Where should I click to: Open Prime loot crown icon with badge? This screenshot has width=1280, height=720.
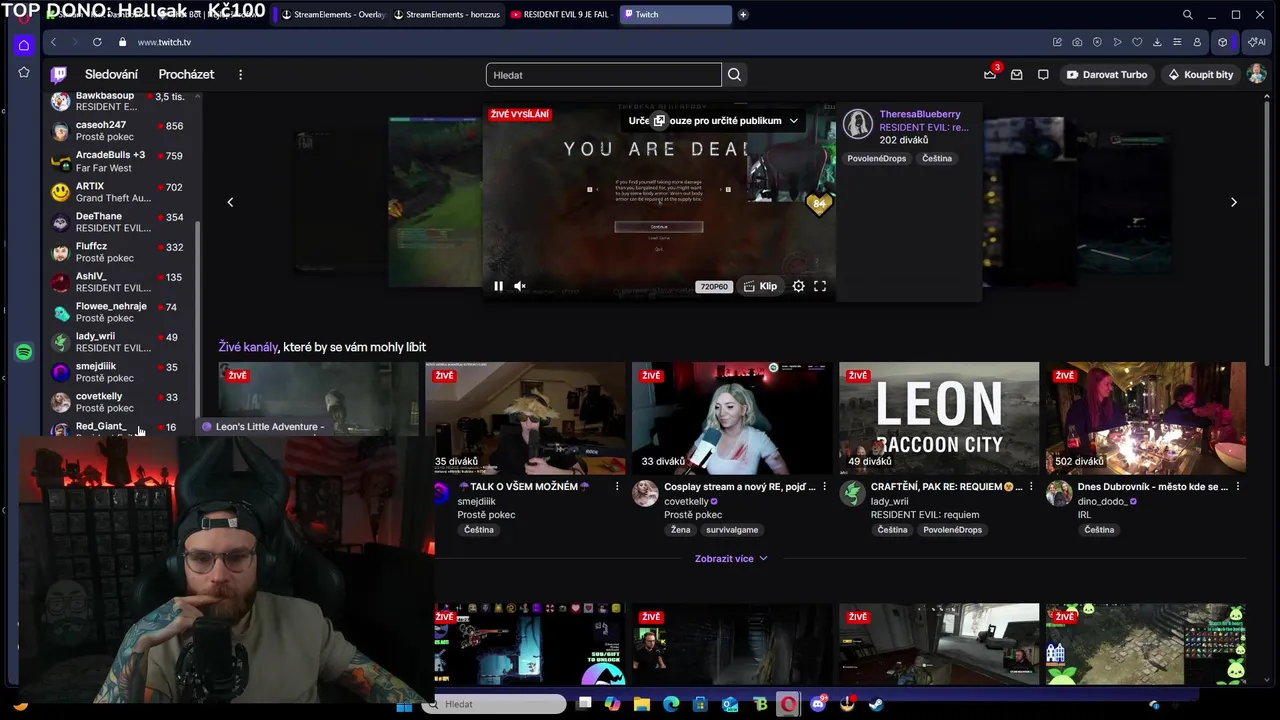click(990, 74)
